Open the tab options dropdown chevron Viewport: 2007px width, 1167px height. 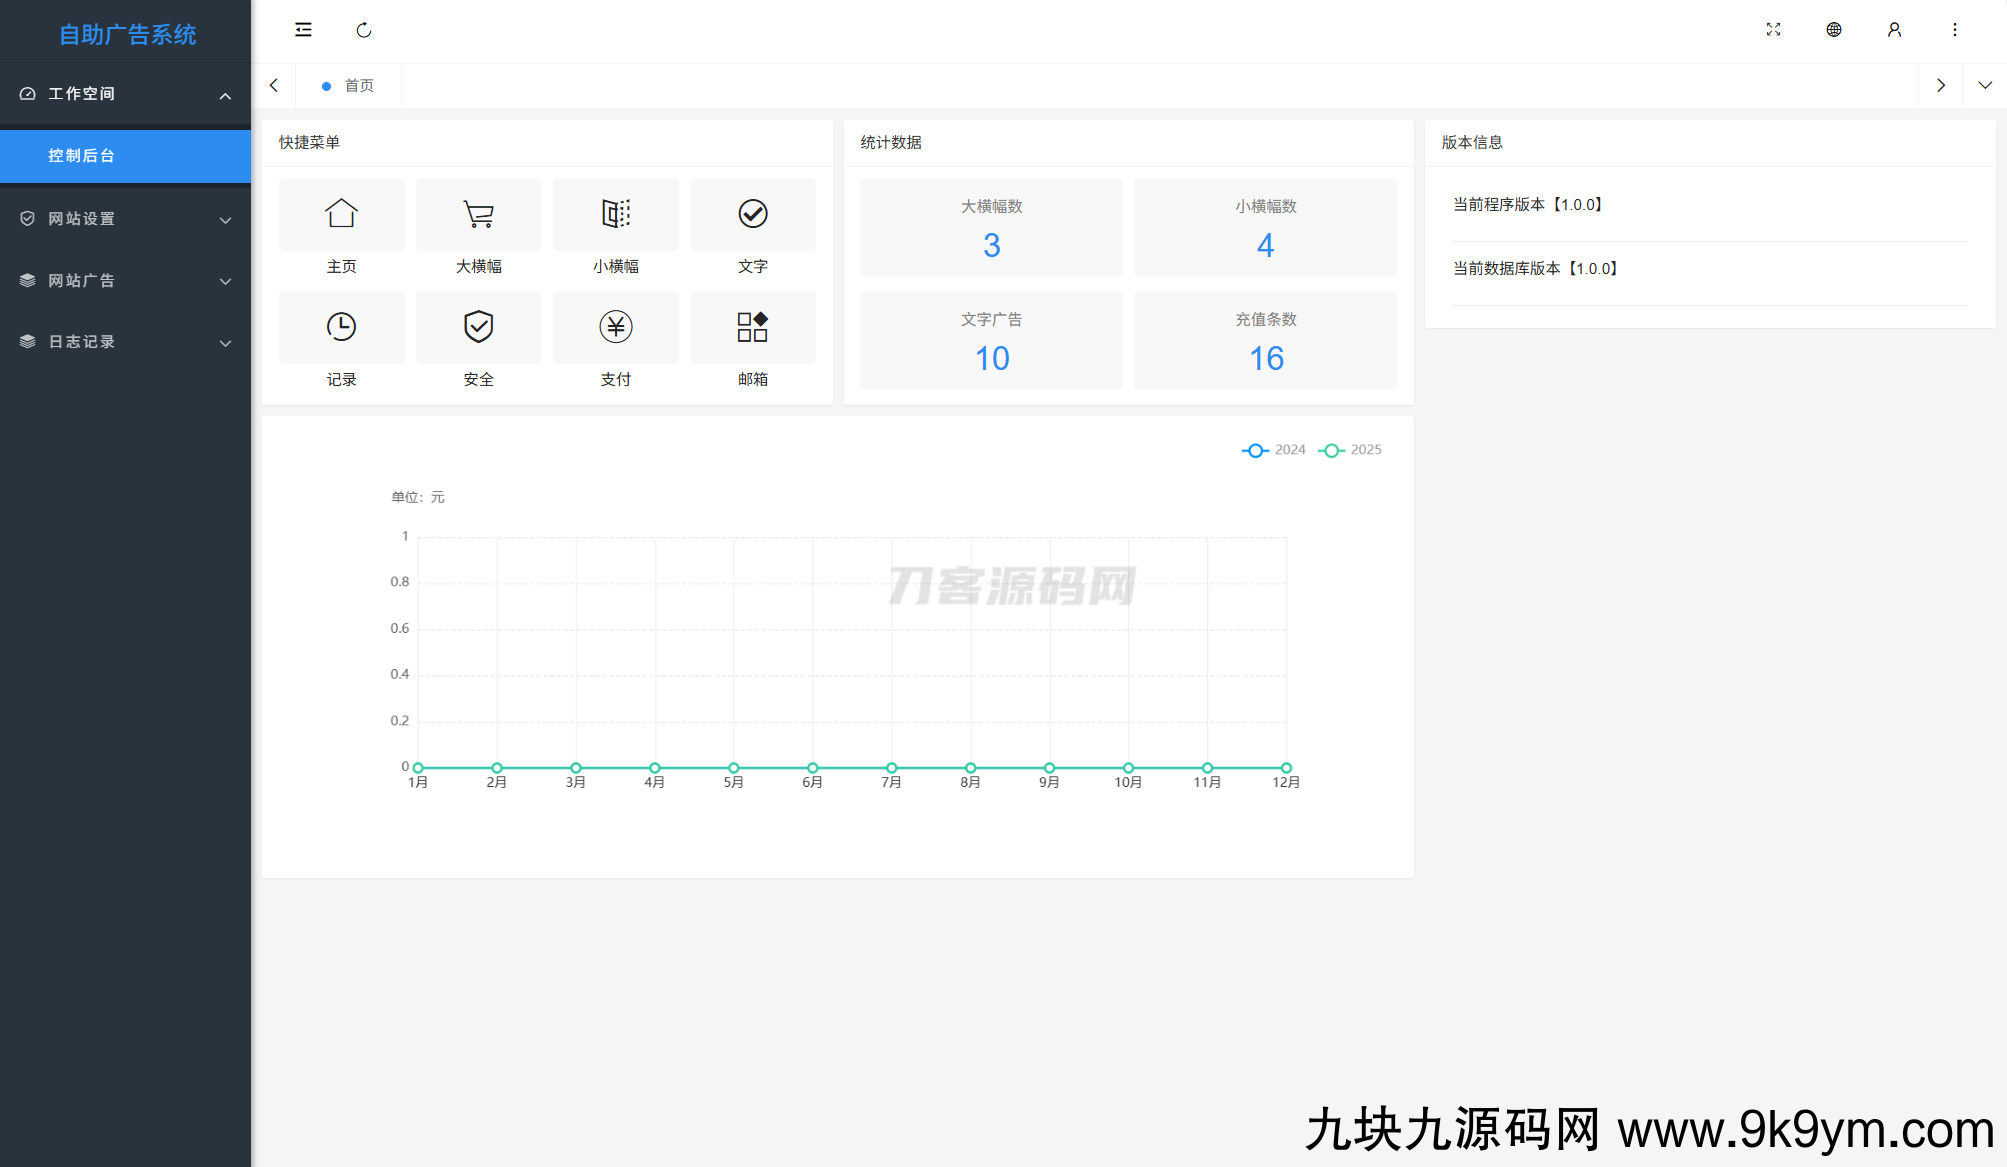(1984, 86)
